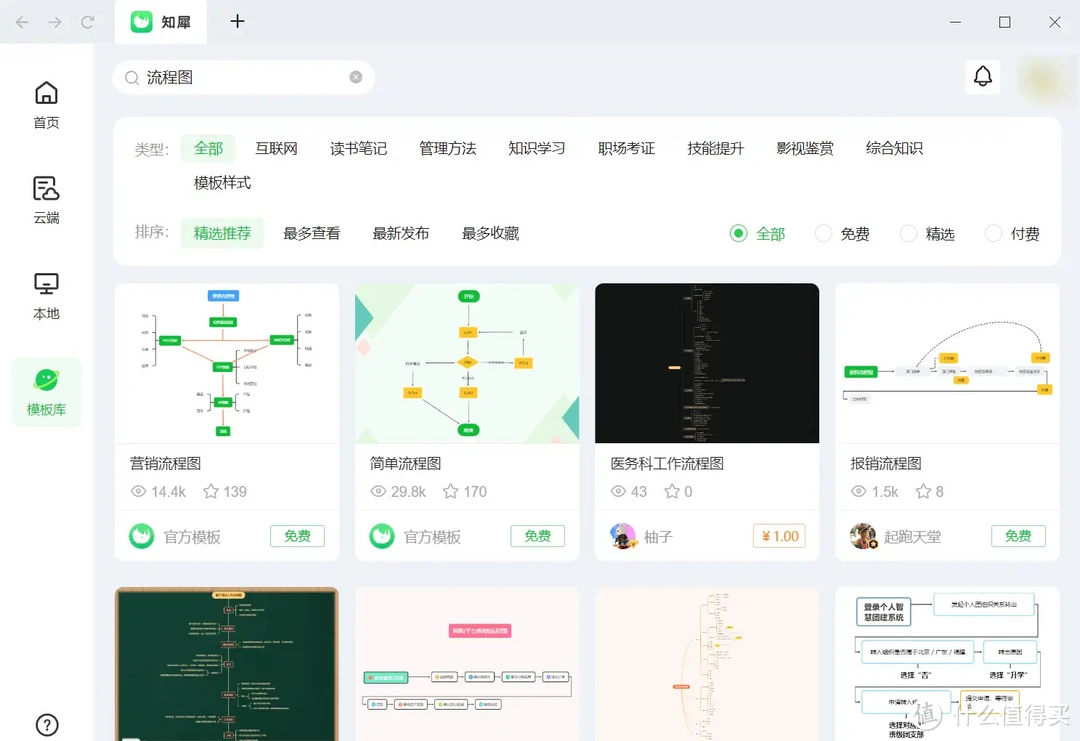This screenshot has height=741, width=1080.
Task: Open notifications bell icon
Action: [x=982, y=76]
